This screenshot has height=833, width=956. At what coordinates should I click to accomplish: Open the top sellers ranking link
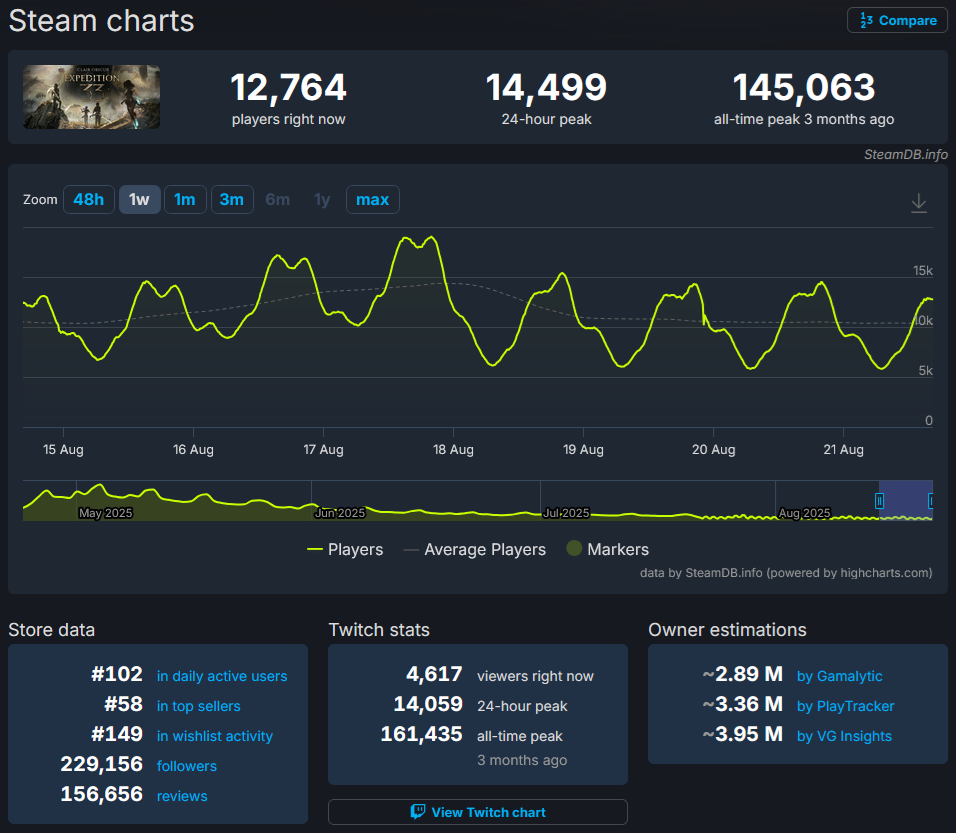[198, 706]
